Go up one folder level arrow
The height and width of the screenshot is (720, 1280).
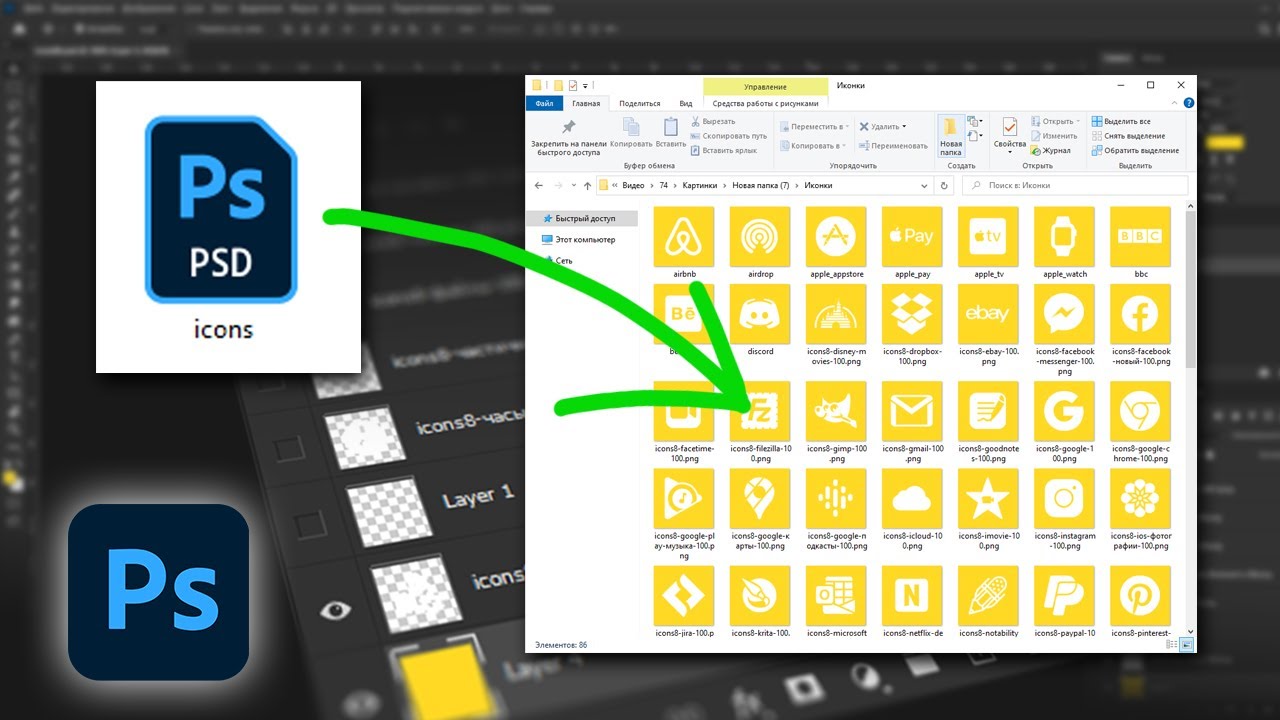[587, 186]
